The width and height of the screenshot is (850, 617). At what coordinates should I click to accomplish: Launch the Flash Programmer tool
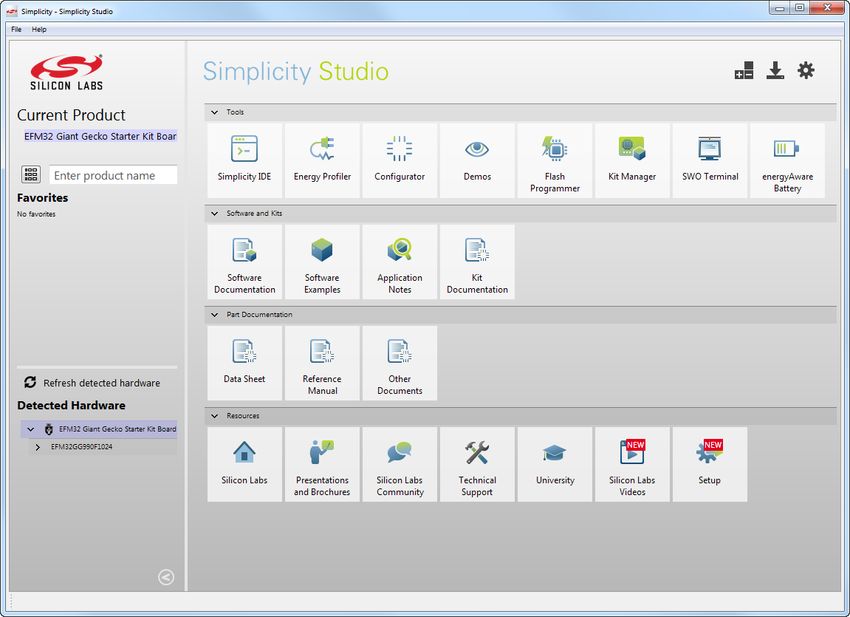coord(555,160)
